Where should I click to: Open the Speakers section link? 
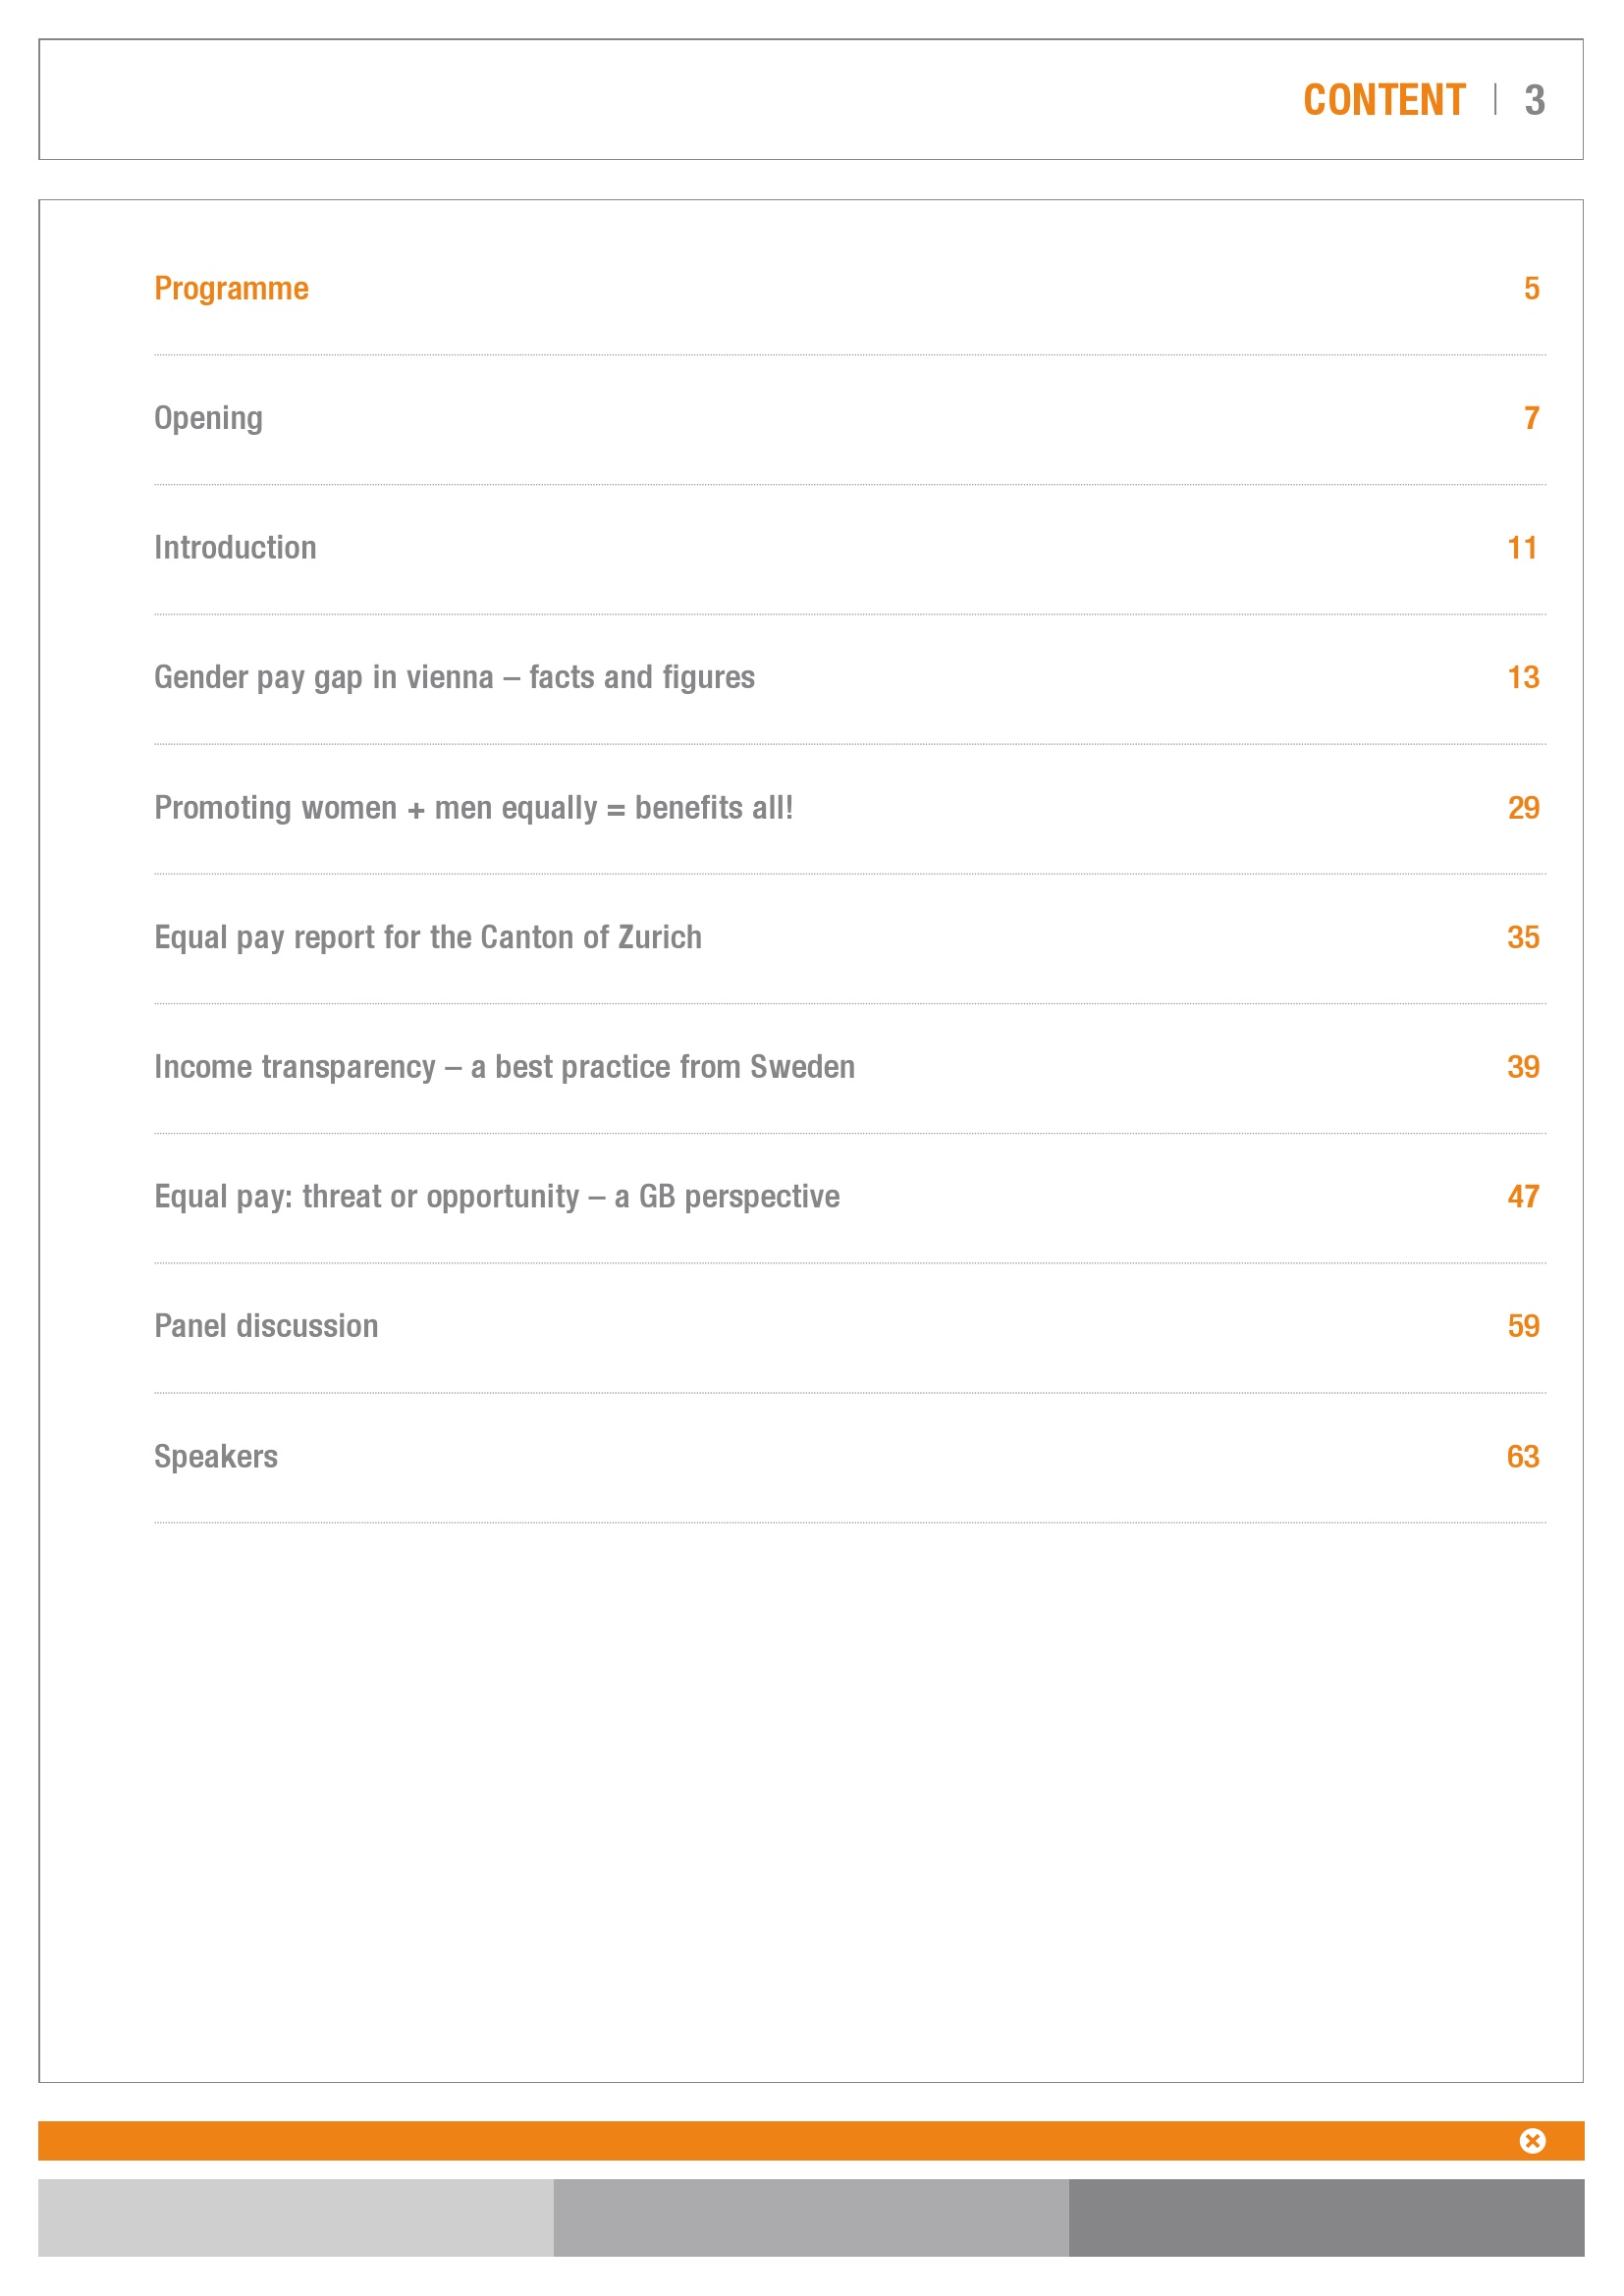click(x=216, y=1456)
